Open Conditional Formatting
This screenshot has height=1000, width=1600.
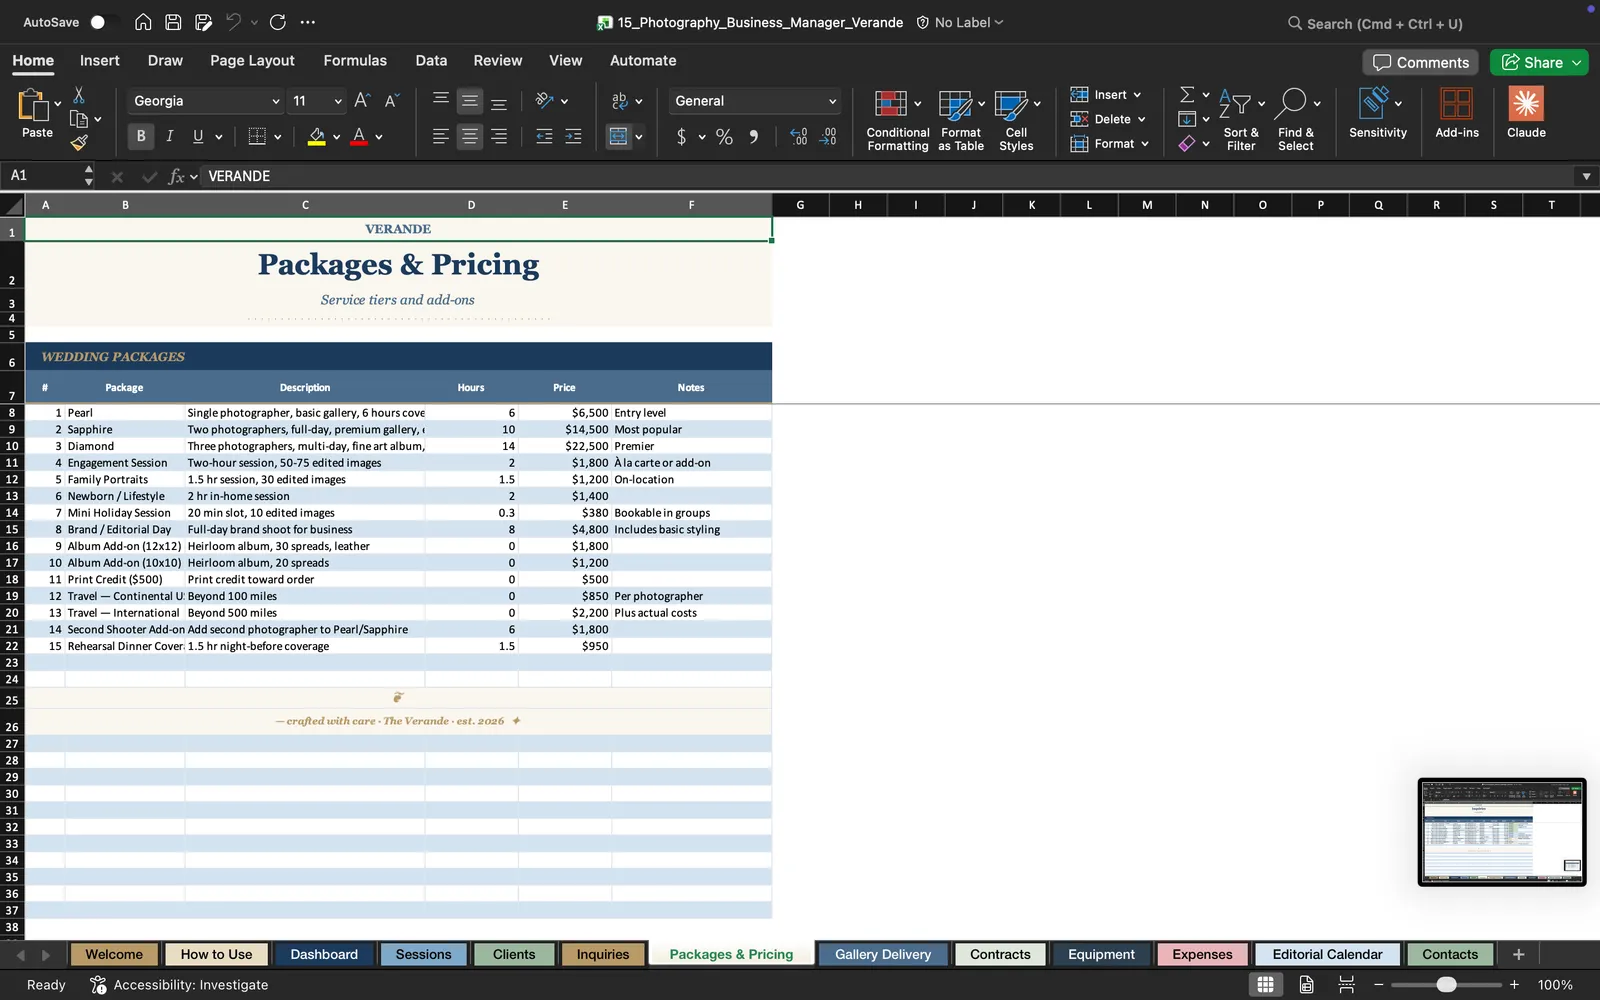(x=897, y=119)
